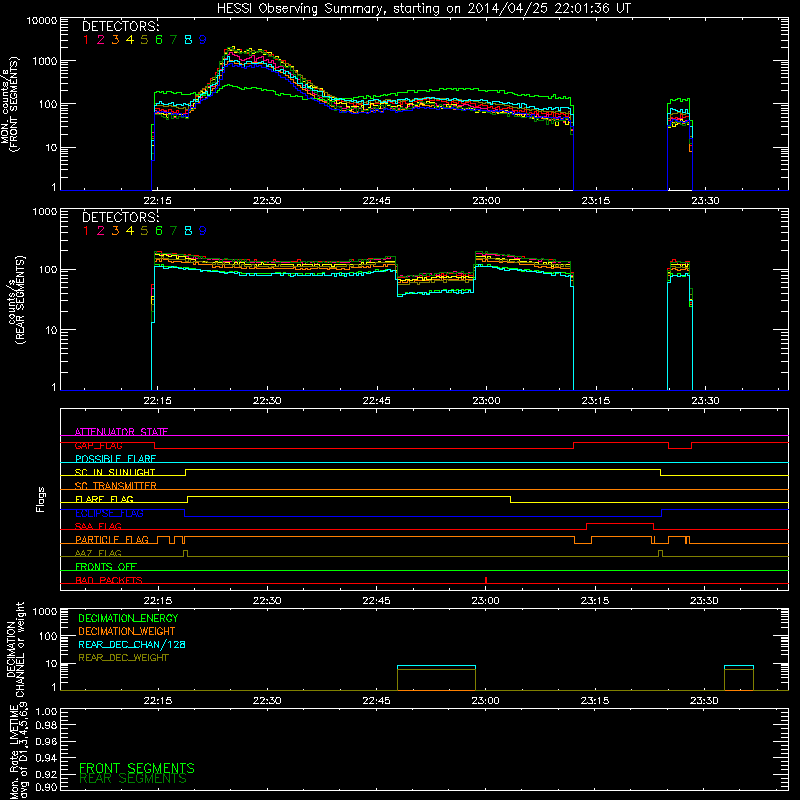800x800 pixels.
Task: Select orange detector 3 in front segments legend
Action: pos(115,40)
